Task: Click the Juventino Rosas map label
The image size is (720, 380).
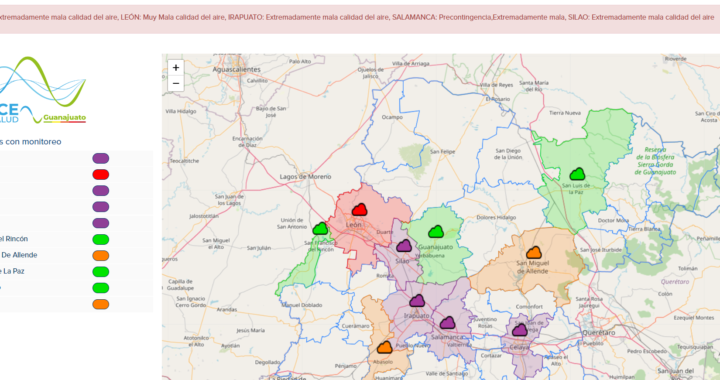Action: click(485, 322)
